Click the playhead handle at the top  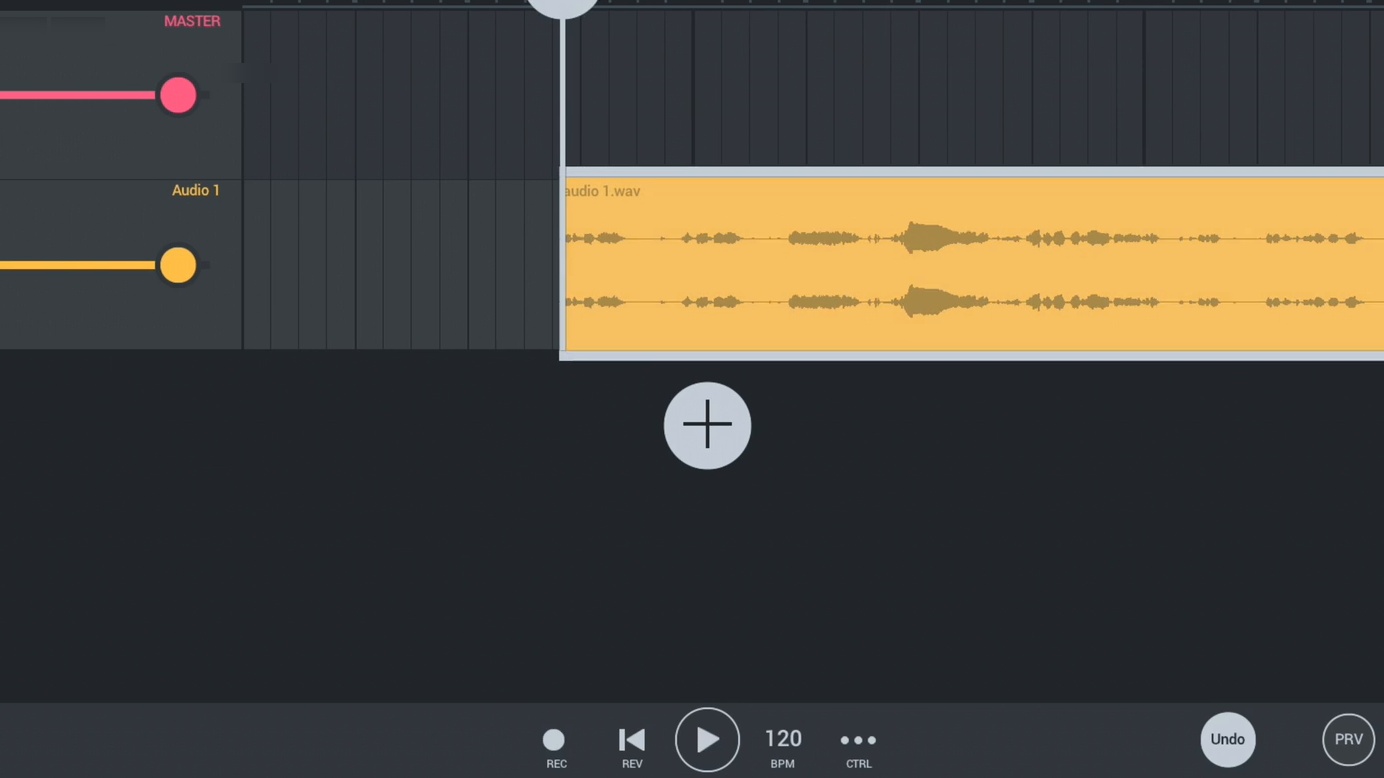coord(563,6)
